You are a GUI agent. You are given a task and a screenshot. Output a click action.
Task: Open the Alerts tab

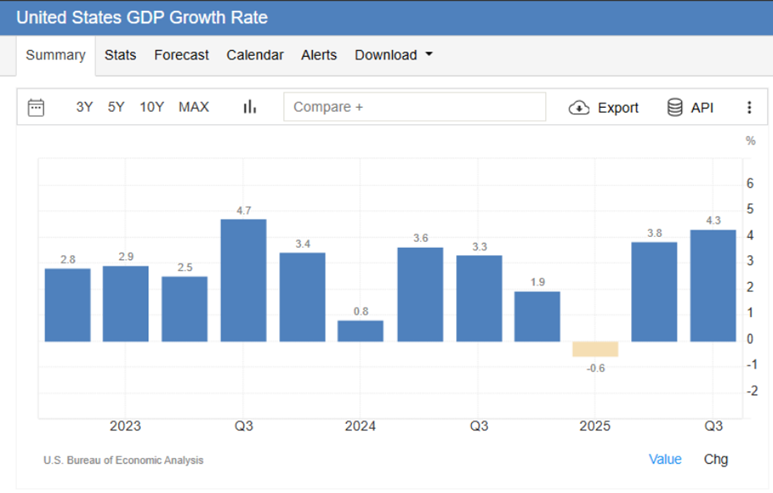pos(319,55)
